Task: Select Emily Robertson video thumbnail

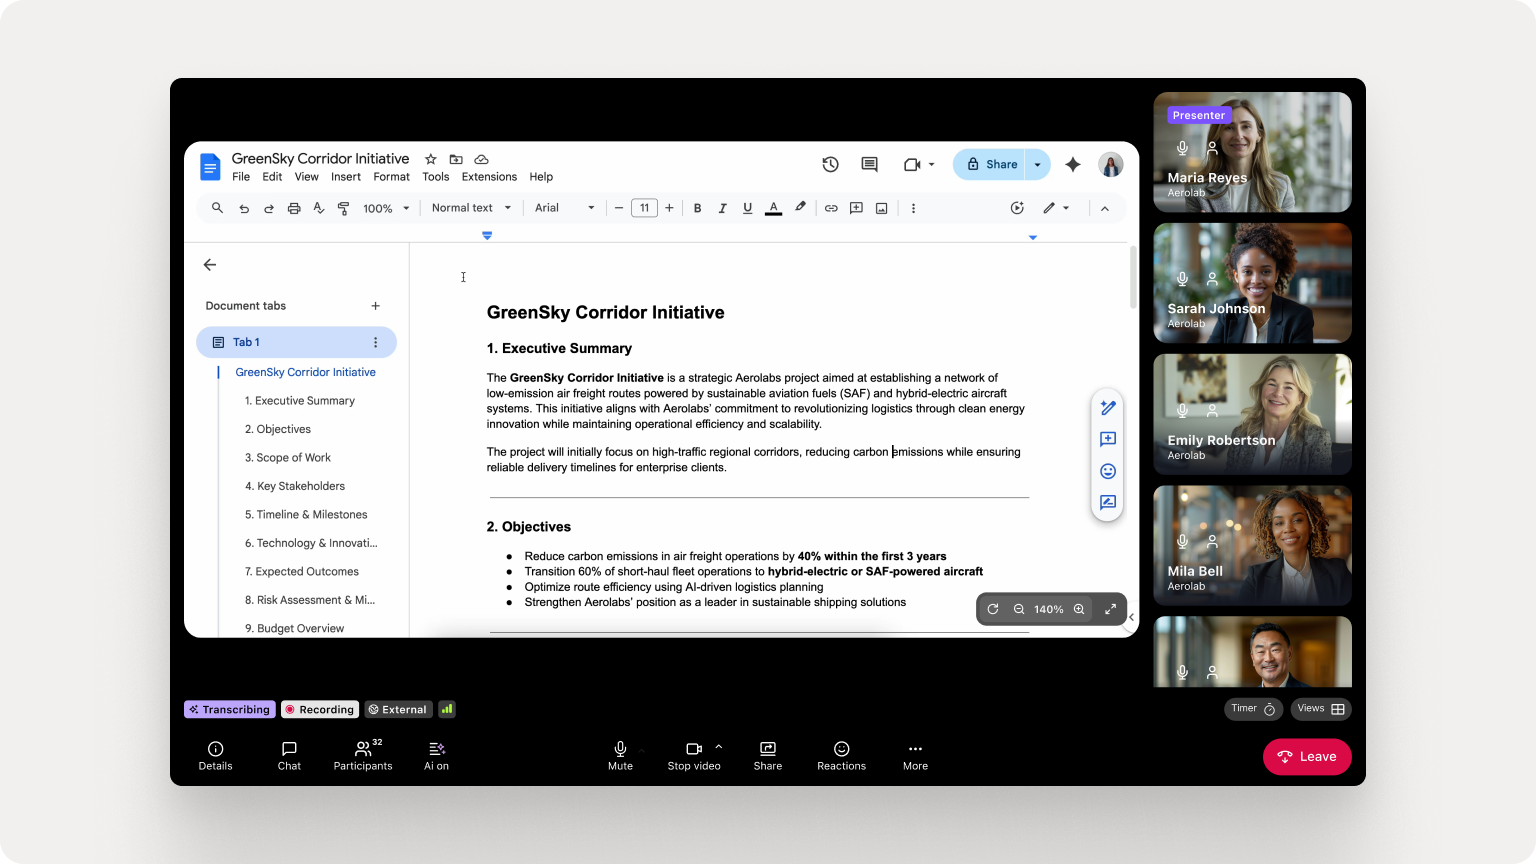Action: pos(1253,414)
